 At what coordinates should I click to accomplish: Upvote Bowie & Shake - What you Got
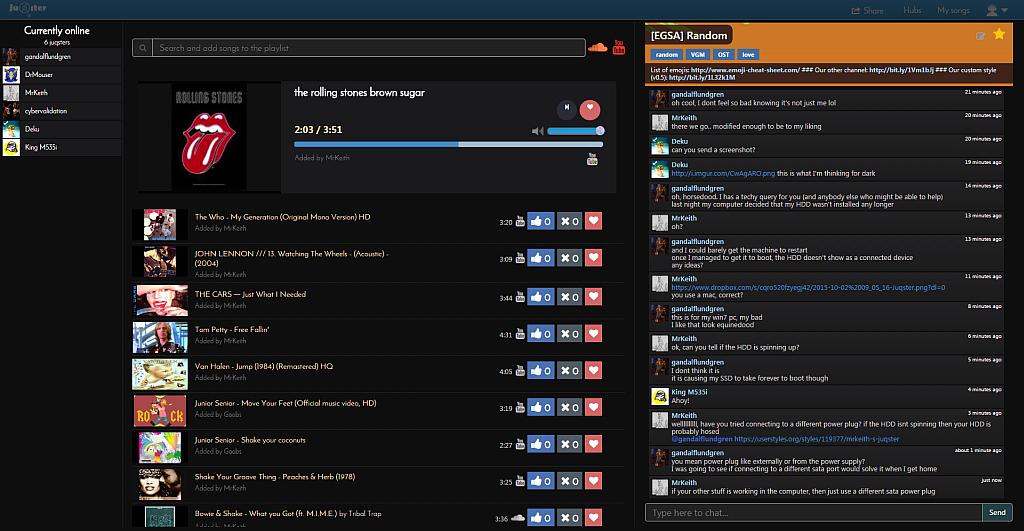tap(541, 518)
